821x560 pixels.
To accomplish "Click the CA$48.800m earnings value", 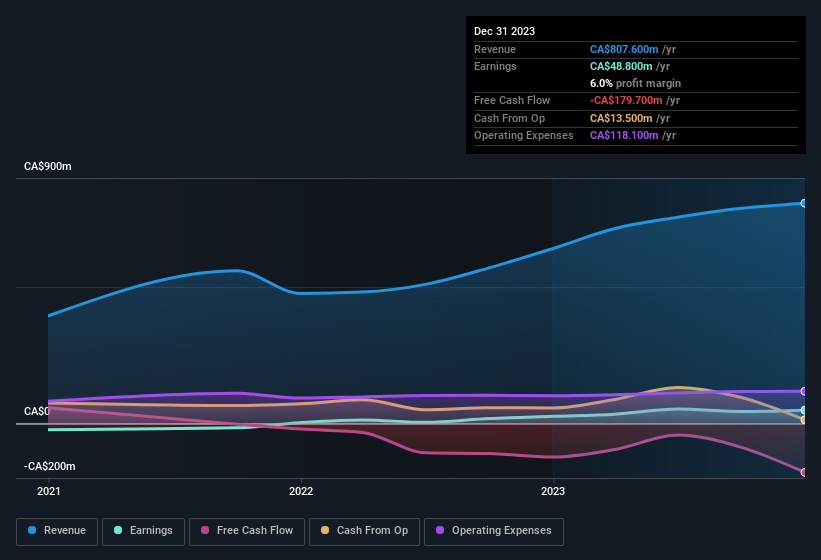I will click(x=621, y=66).
